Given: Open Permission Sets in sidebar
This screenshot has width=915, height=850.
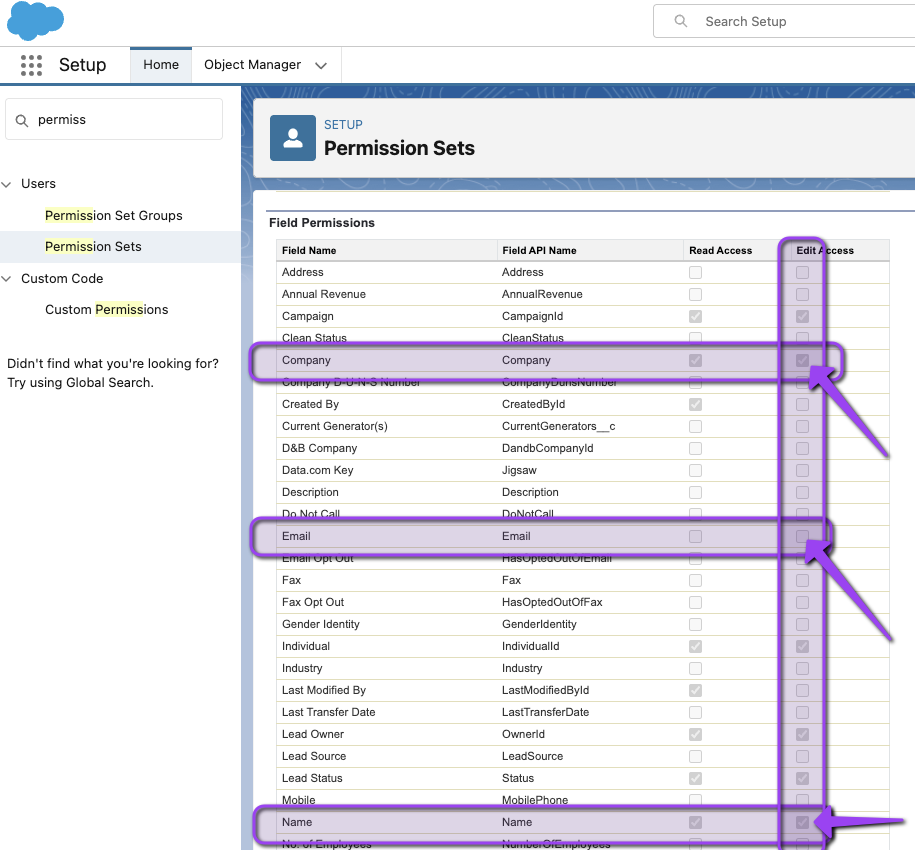Looking at the screenshot, I should 93,246.
